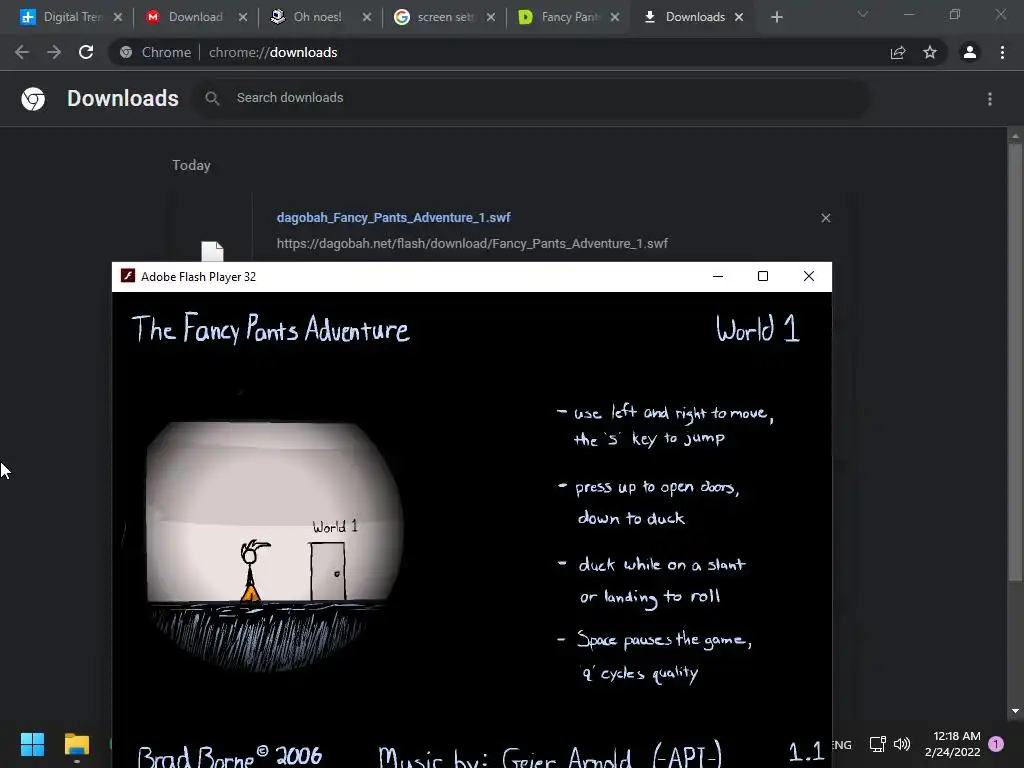
Task: Close the Downloads tab
Action: click(739, 17)
